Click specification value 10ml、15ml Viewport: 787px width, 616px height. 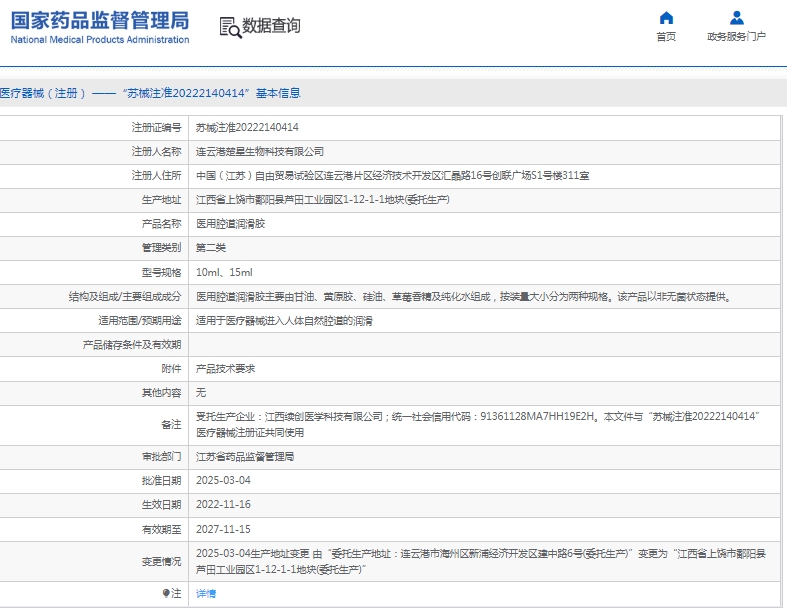(x=224, y=272)
